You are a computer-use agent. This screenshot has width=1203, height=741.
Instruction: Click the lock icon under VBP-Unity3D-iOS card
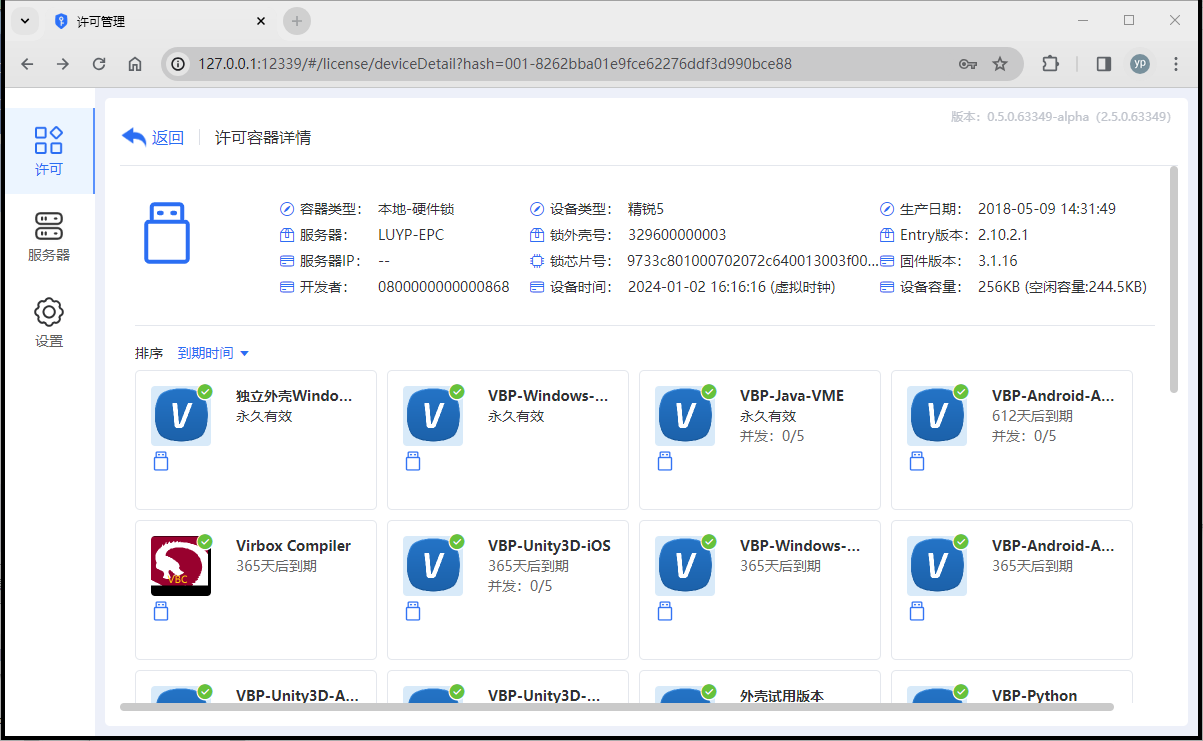coord(413,611)
